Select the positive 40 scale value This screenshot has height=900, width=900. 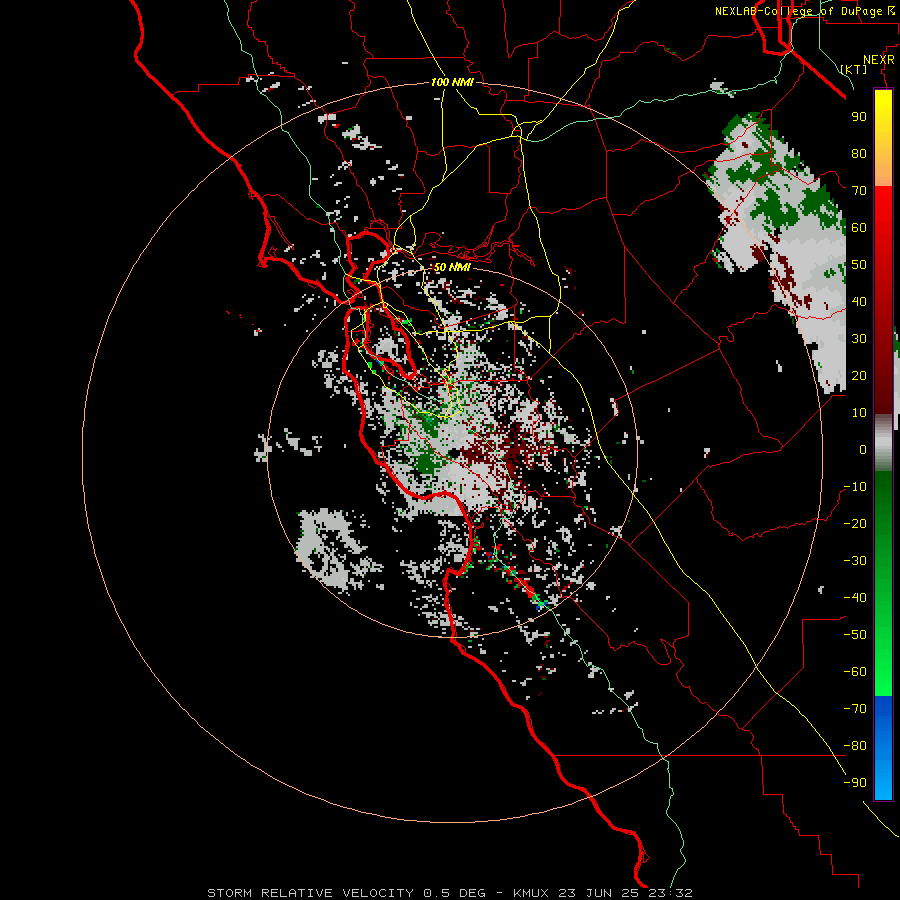click(859, 301)
